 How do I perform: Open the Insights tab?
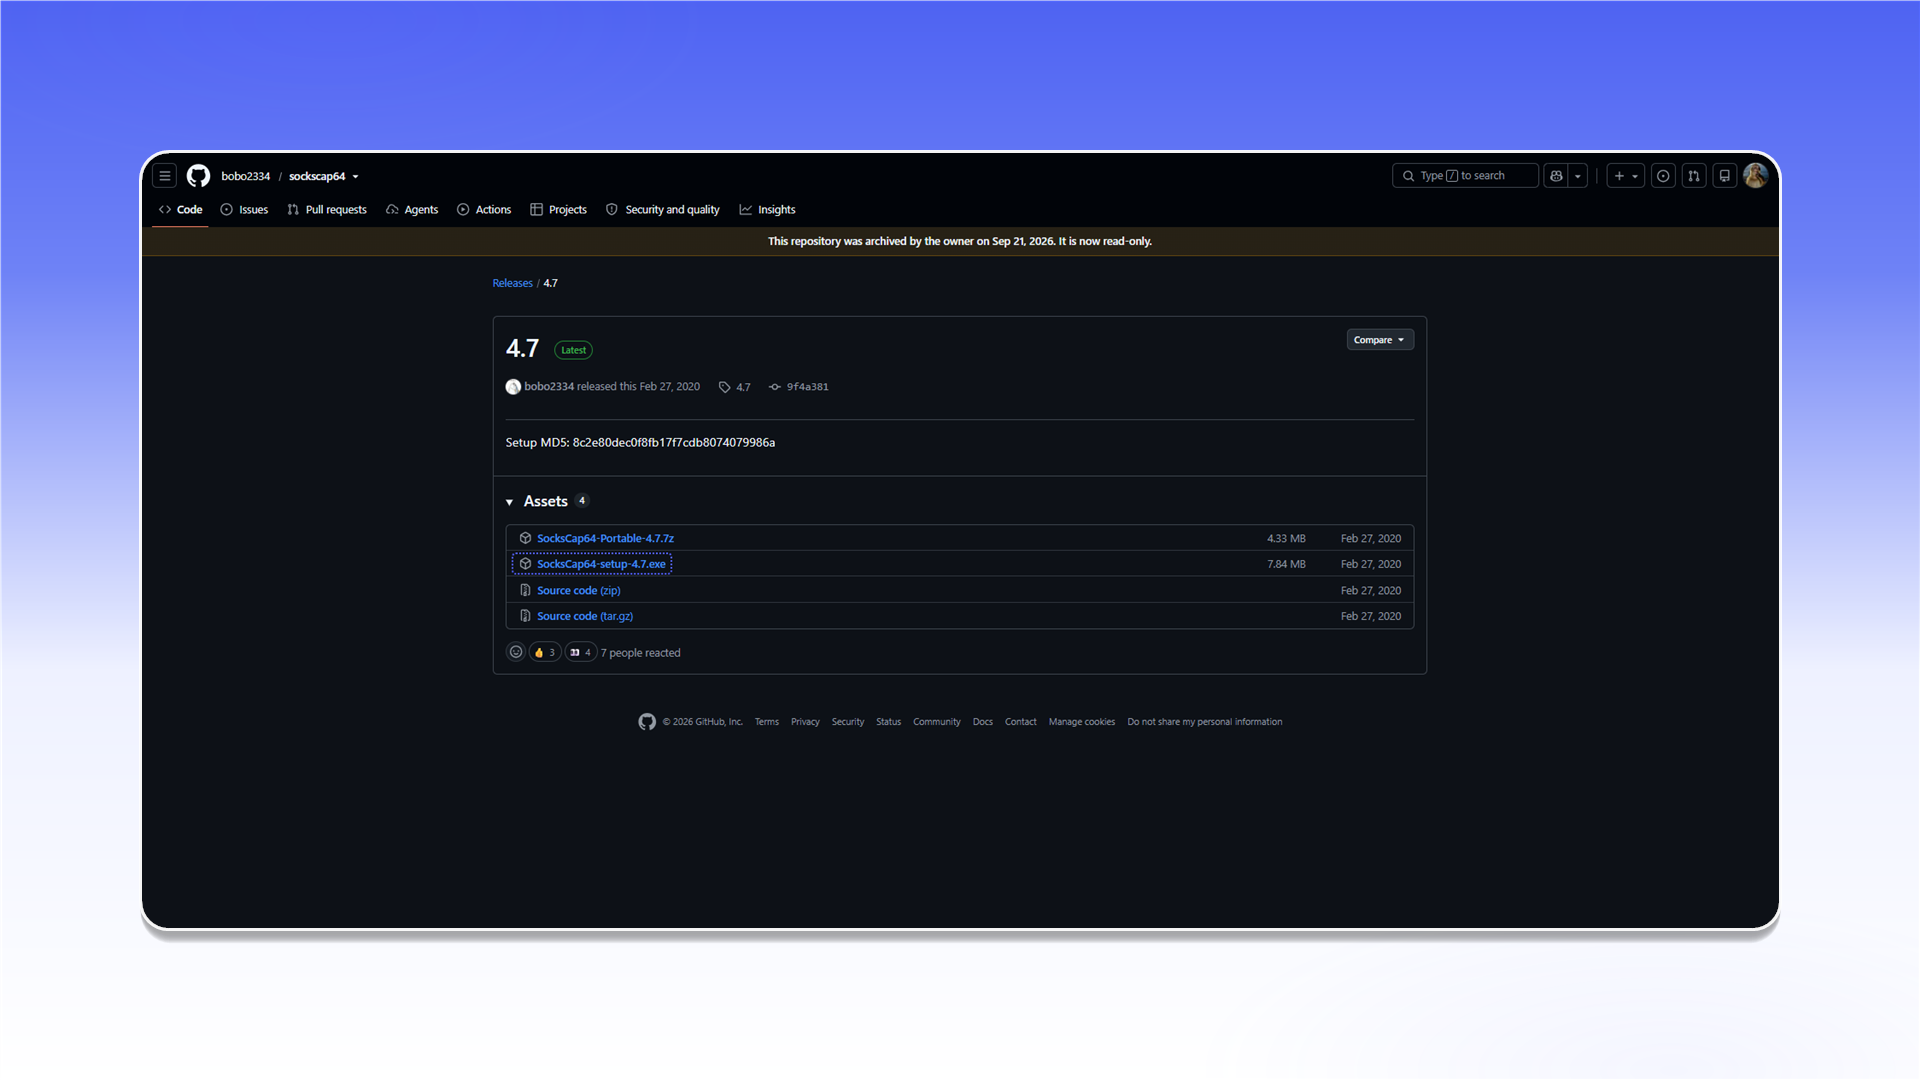click(767, 210)
